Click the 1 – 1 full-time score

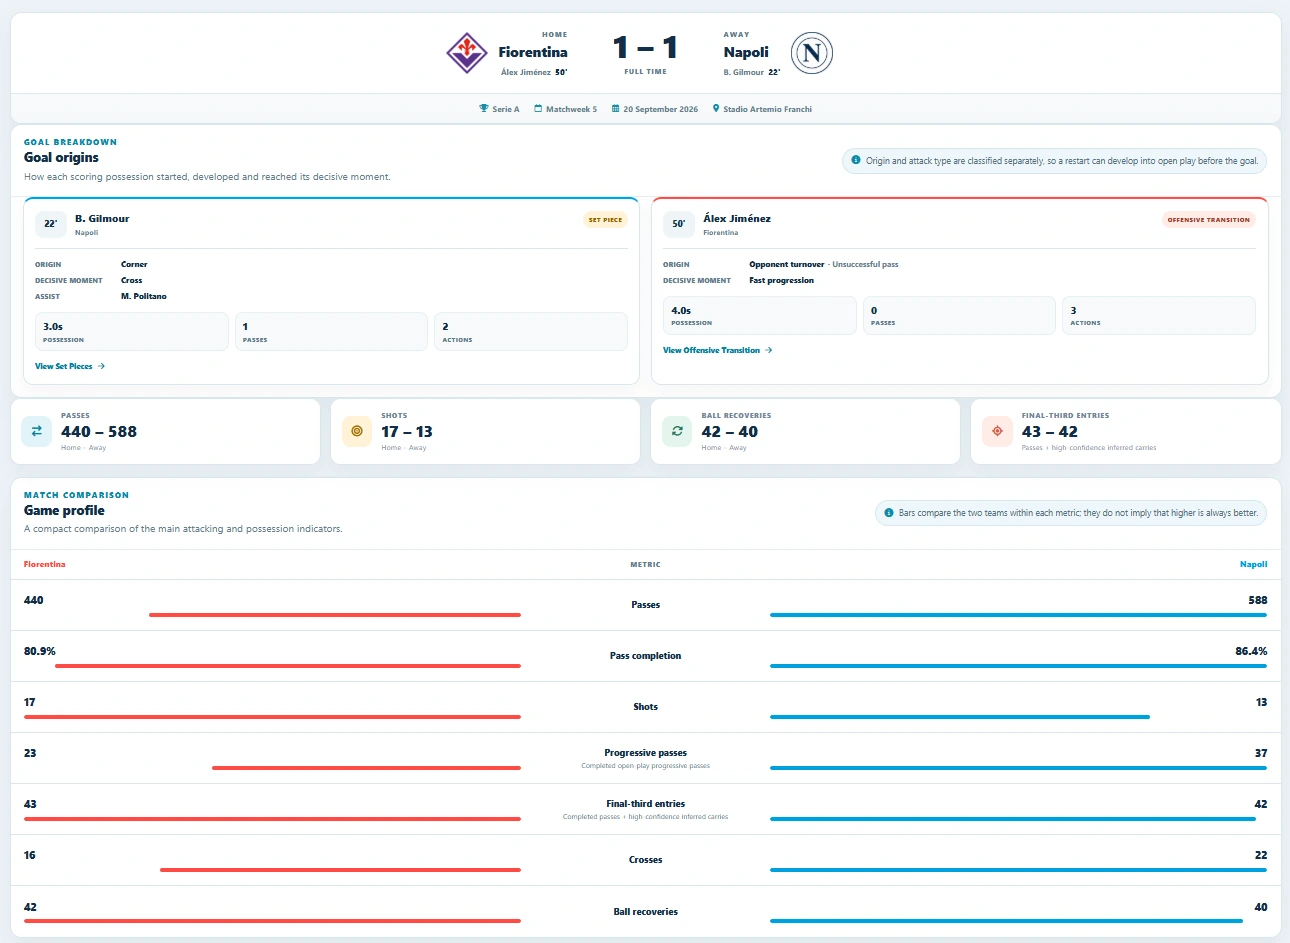(x=646, y=47)
